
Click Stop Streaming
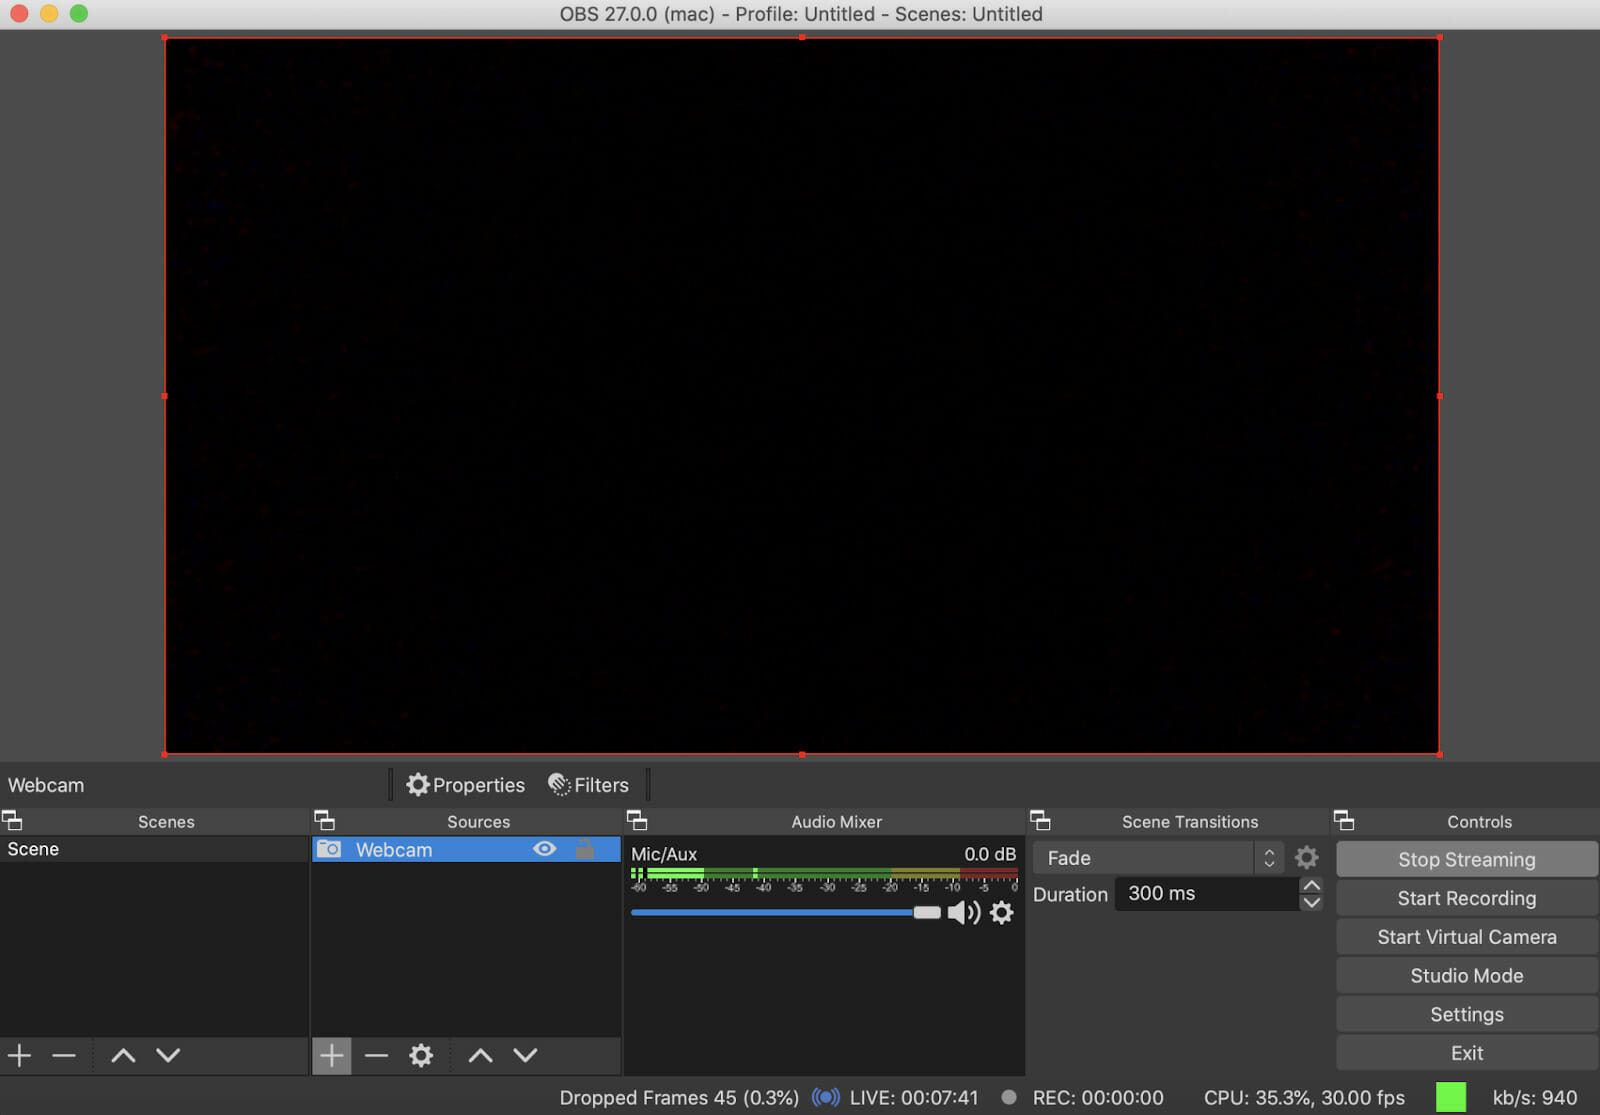point(1466,859)
